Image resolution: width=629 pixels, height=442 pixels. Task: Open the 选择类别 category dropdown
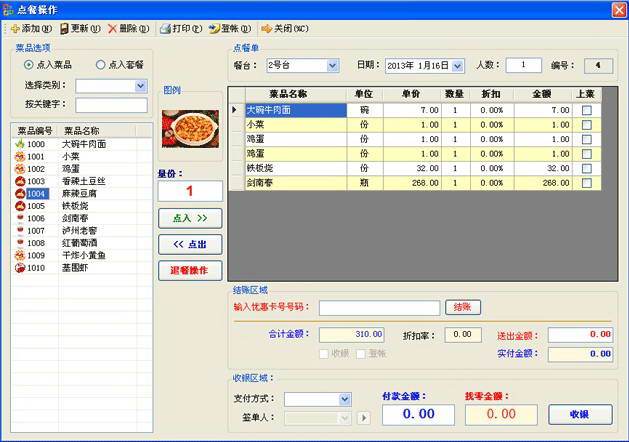pyautogui.click(x=140, y=86)
